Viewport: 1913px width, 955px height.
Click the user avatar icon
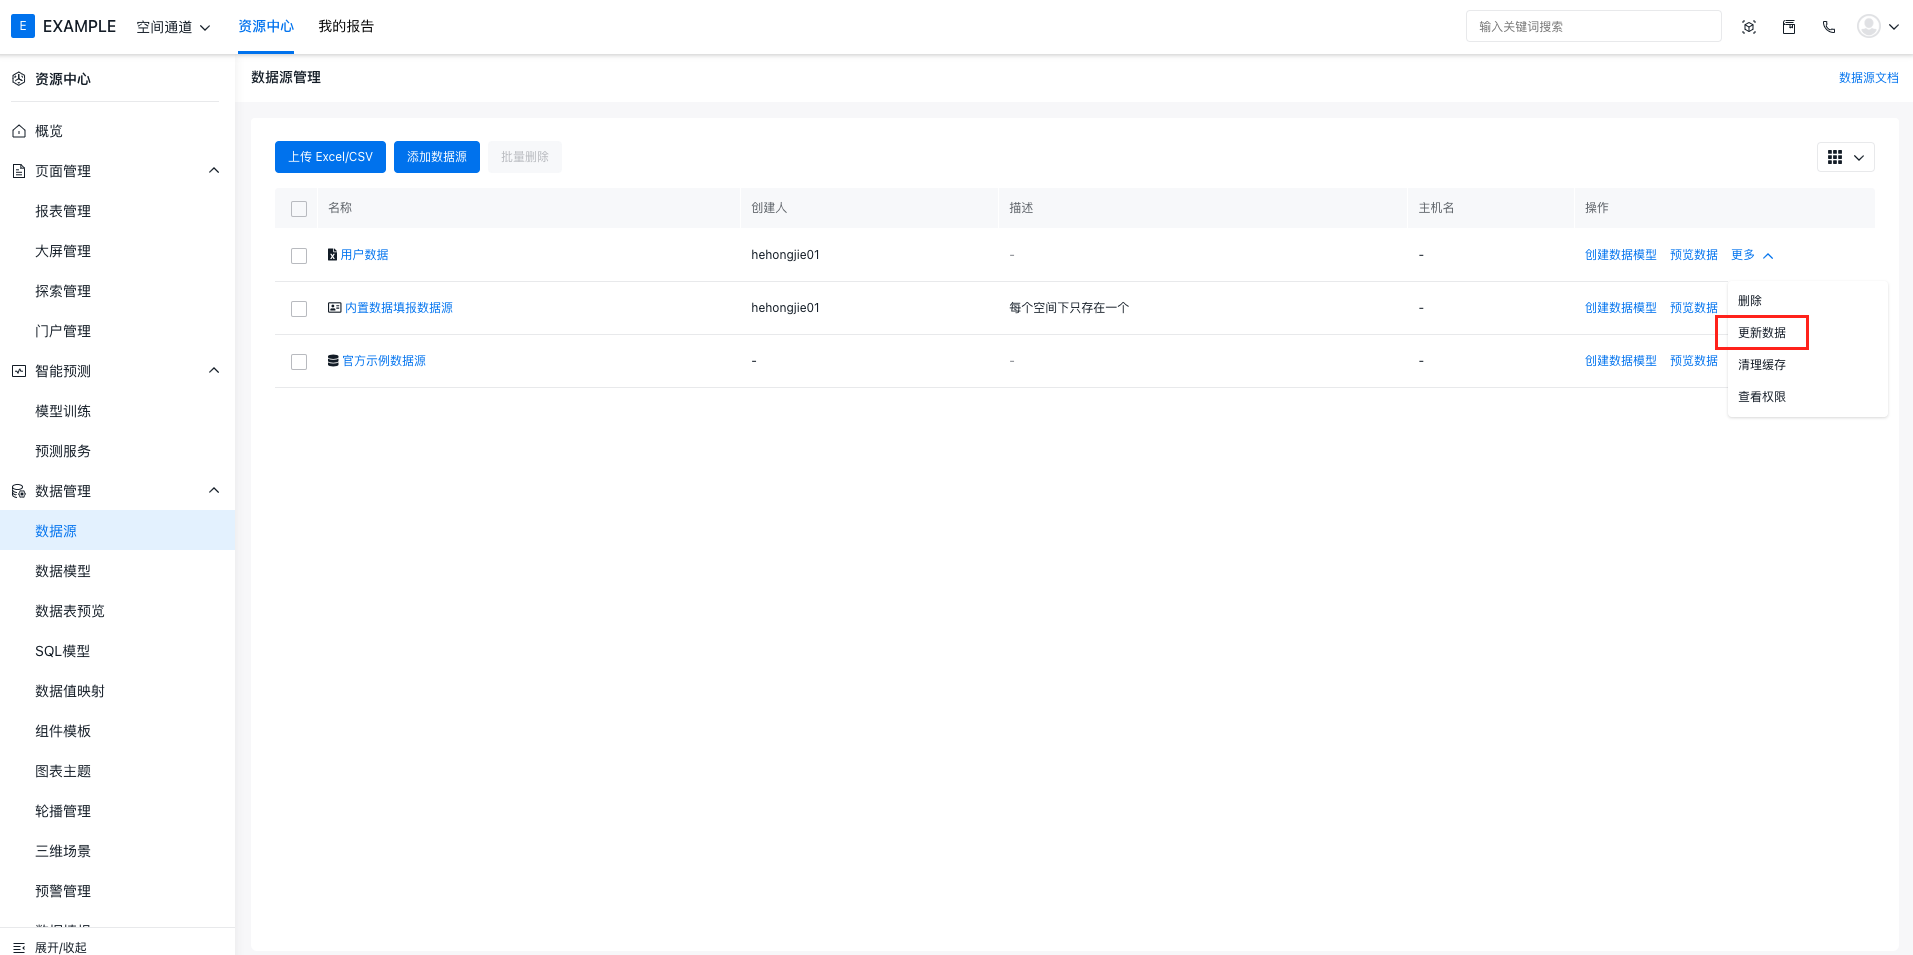pos(1869,26)
